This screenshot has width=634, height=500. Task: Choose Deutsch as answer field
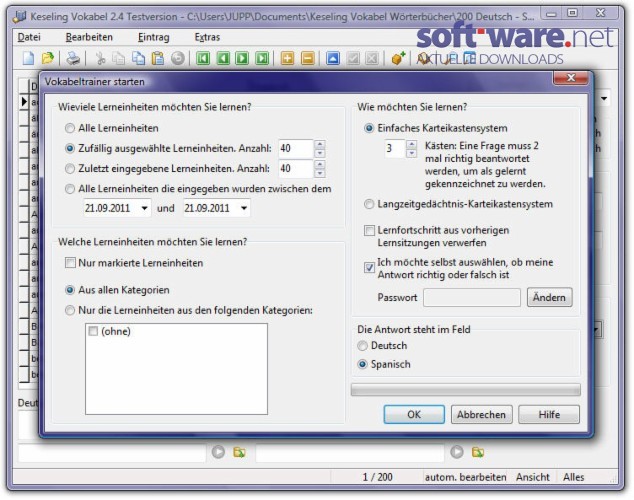click(362, 346)
